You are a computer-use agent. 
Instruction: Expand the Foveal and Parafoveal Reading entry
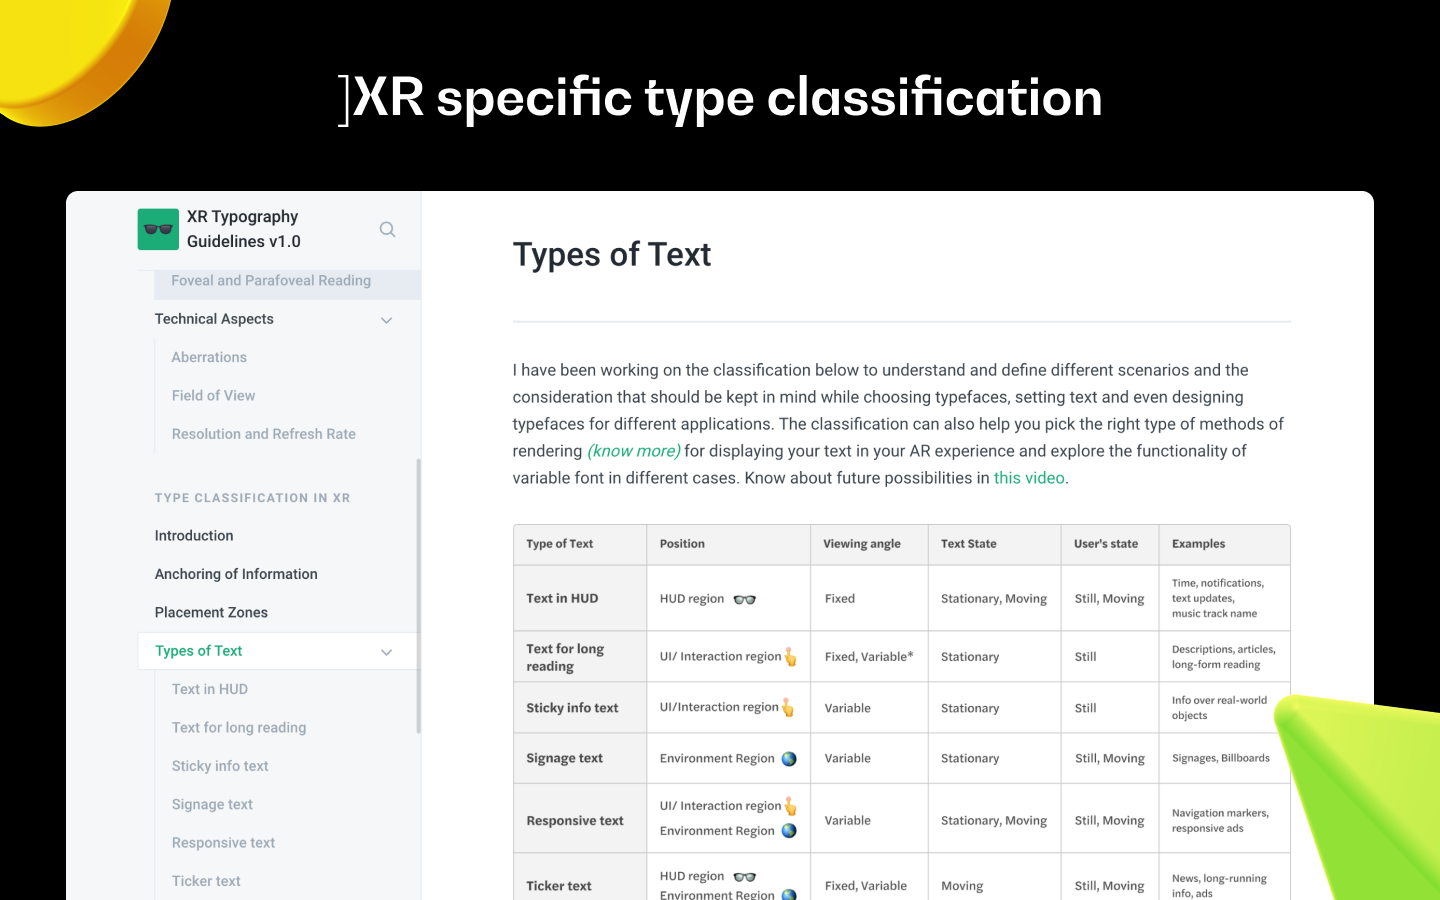coord(270,281)
